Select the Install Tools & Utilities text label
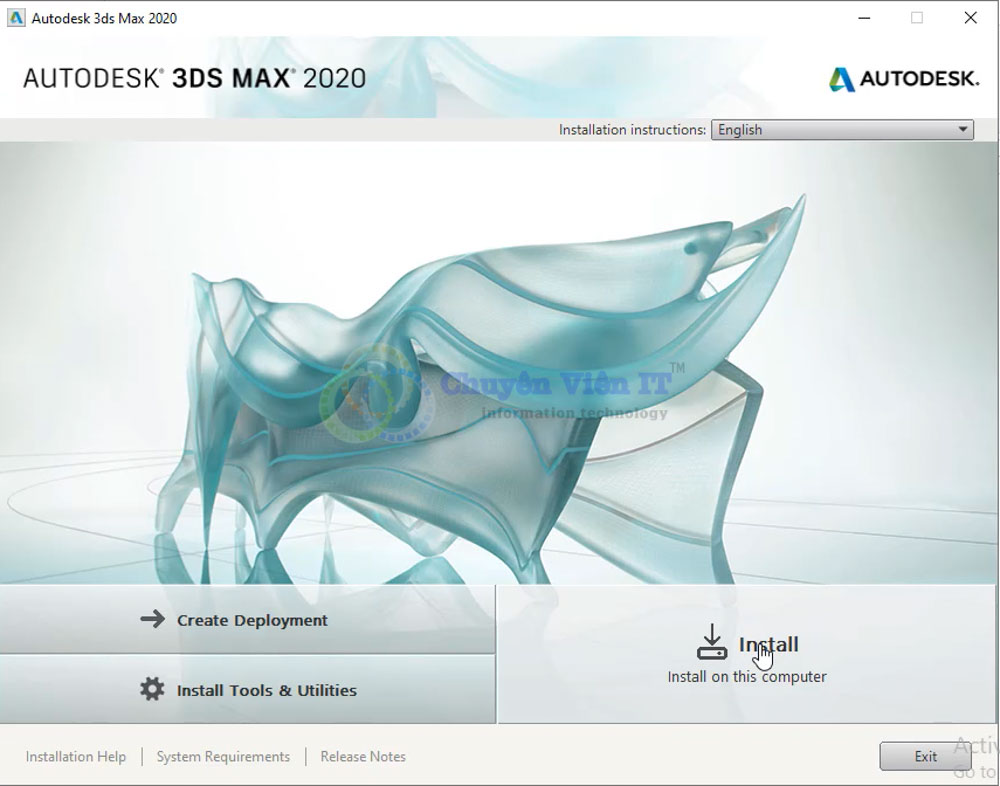 (x=265, y=690)
